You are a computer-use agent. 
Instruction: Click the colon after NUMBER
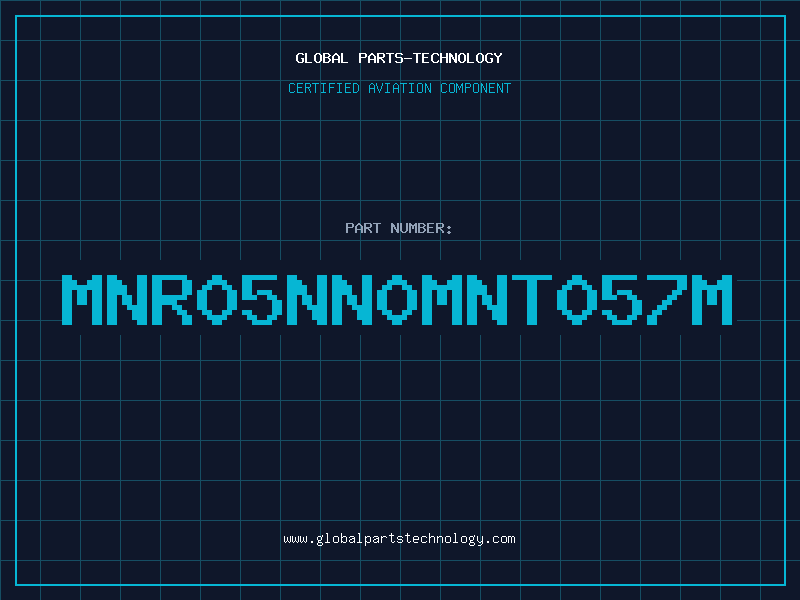coord(449,229)
